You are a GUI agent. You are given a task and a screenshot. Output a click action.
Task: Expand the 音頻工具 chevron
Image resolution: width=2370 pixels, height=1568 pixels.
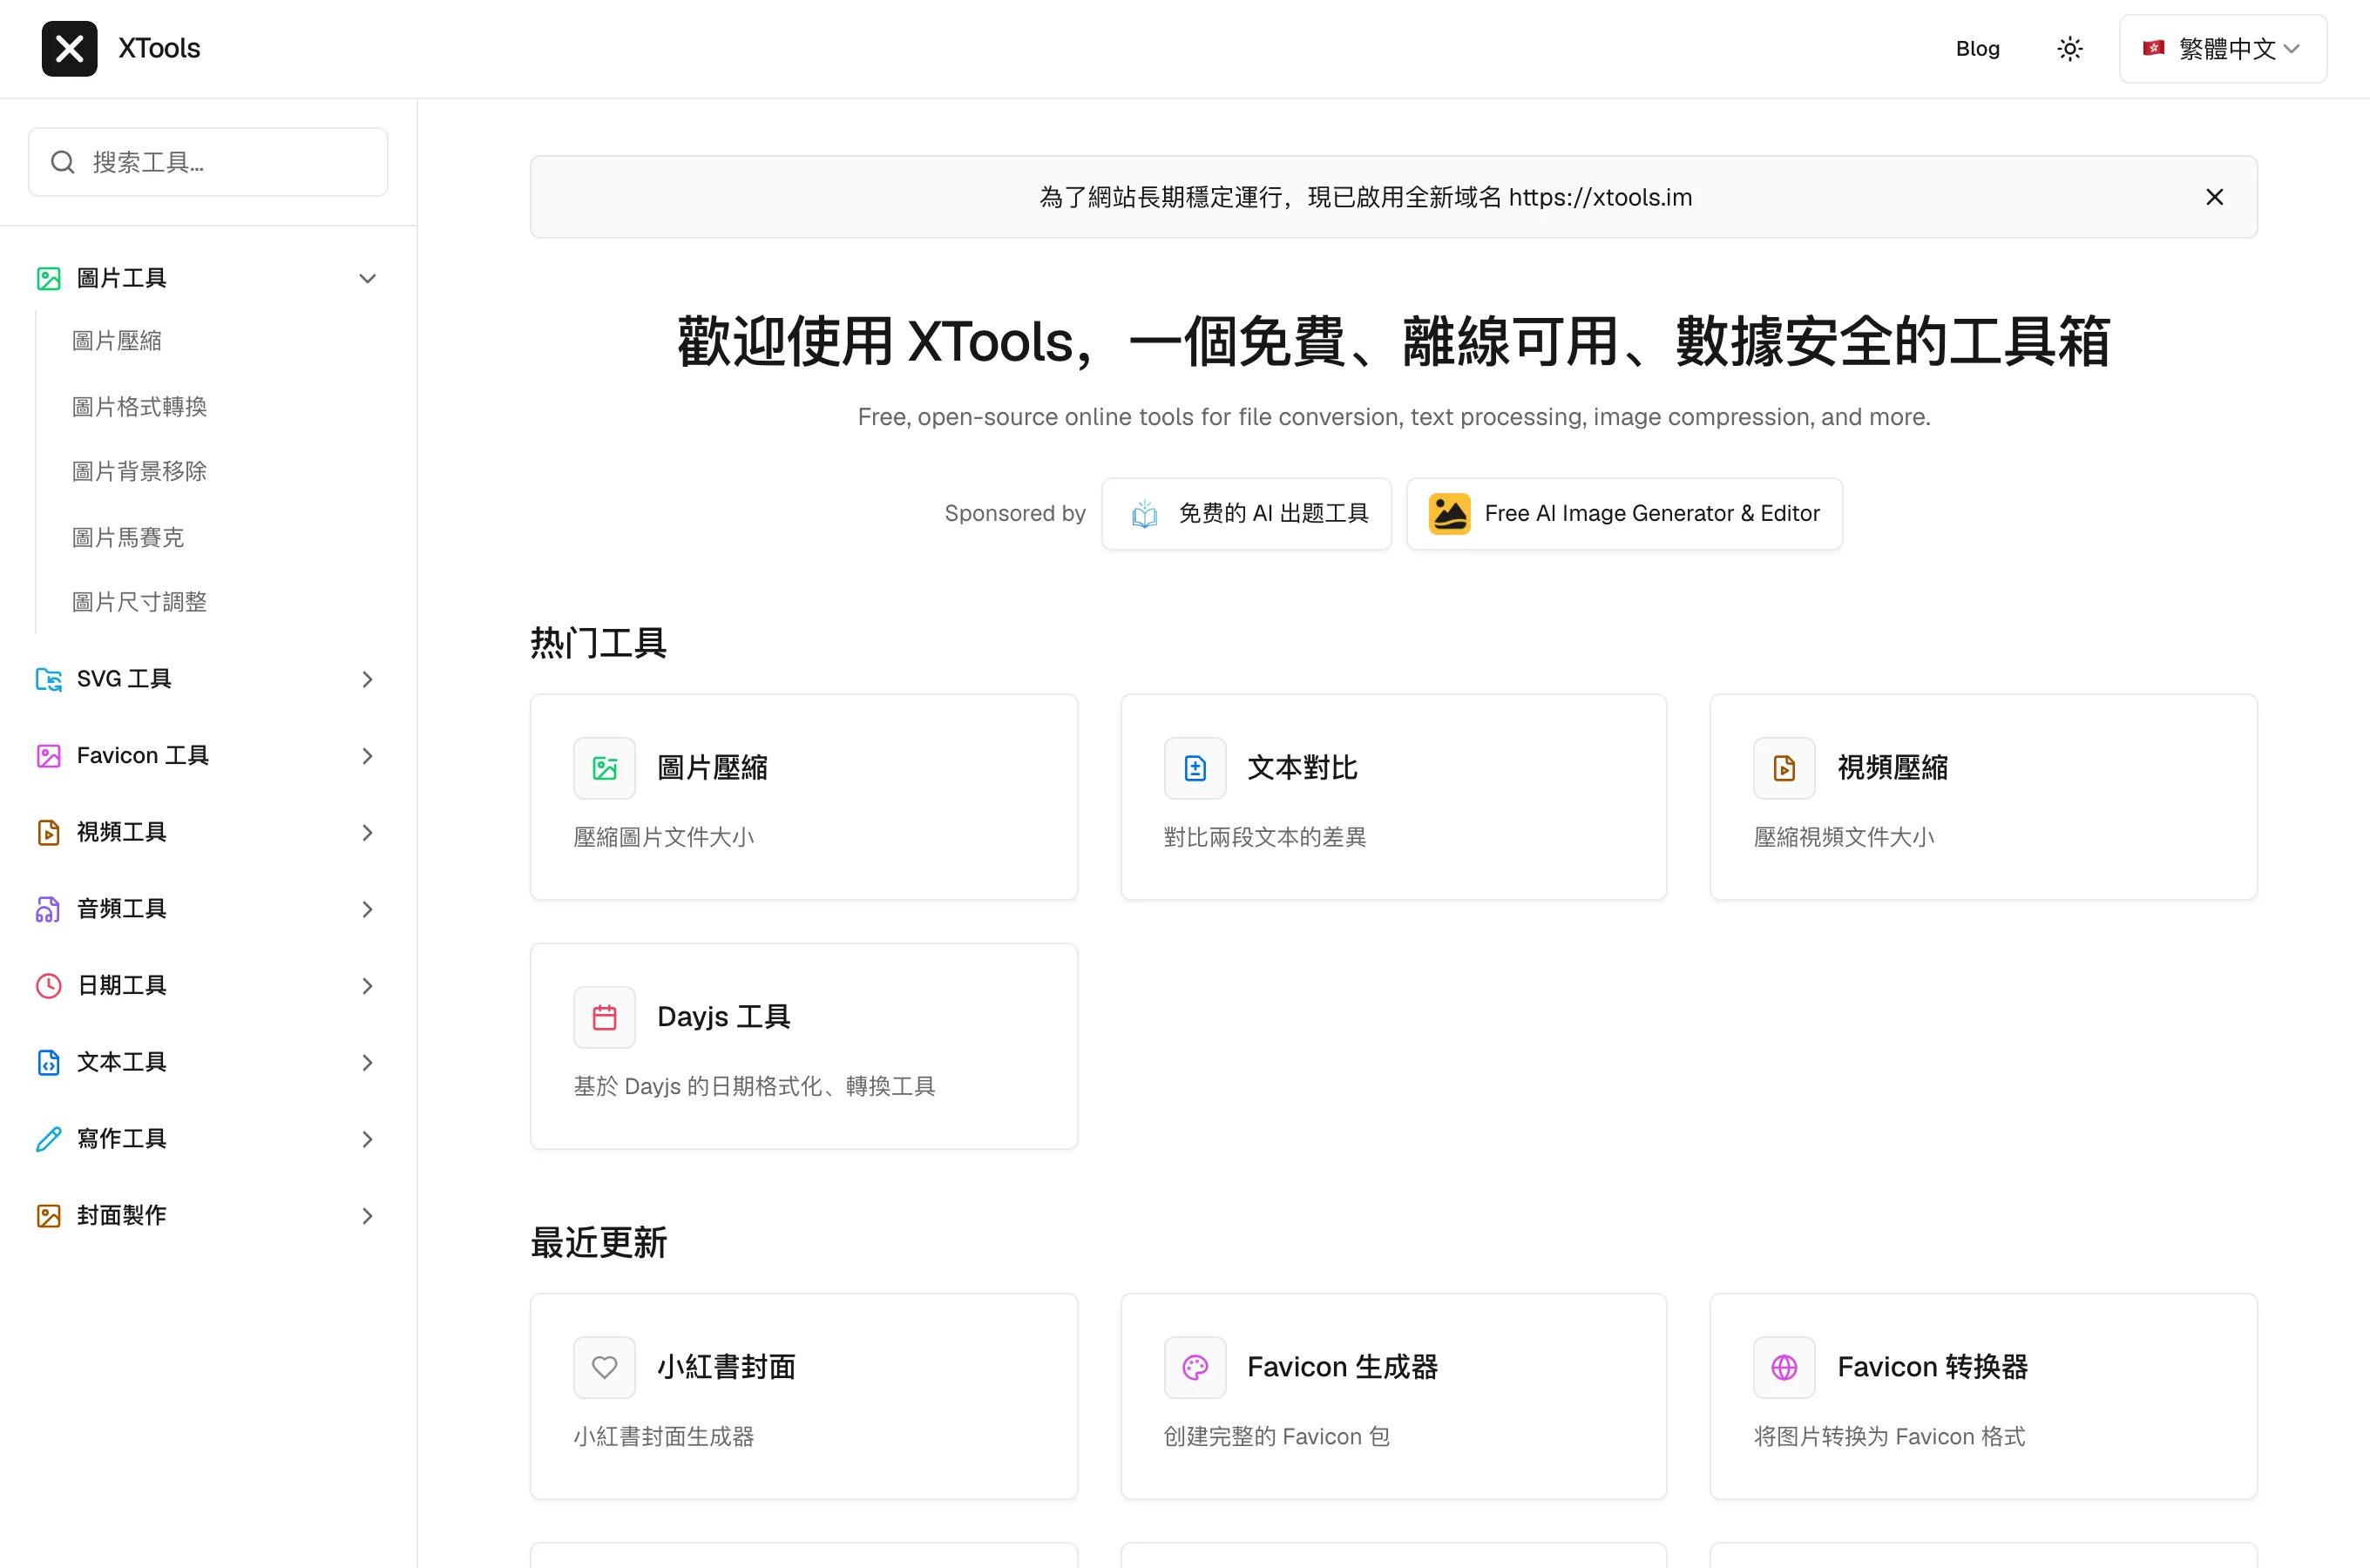pyautogui.click(x=367, y=909)
